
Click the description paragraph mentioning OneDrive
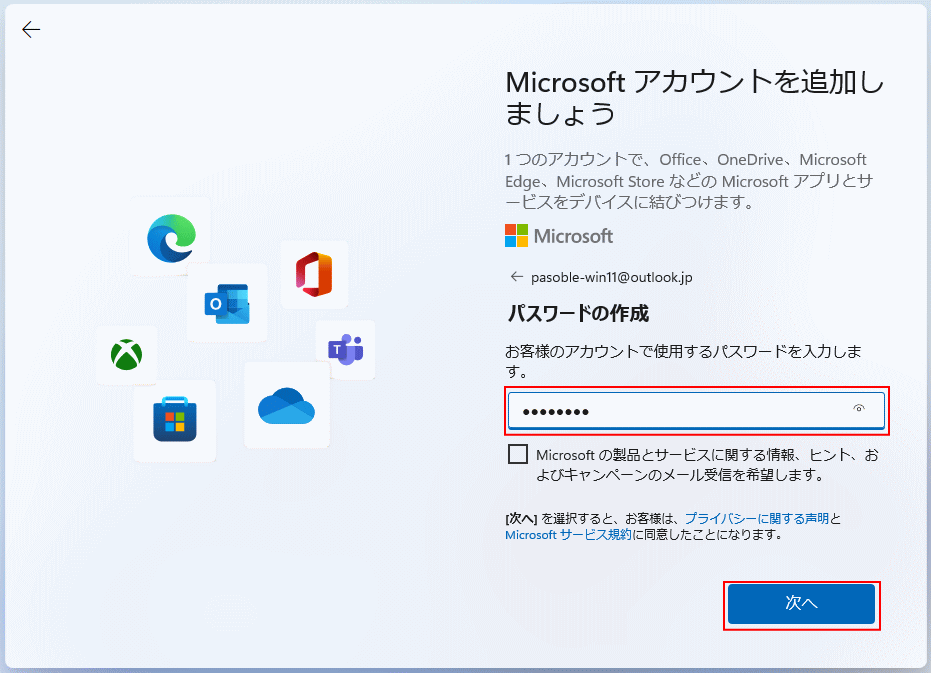(x=686, y=181)
